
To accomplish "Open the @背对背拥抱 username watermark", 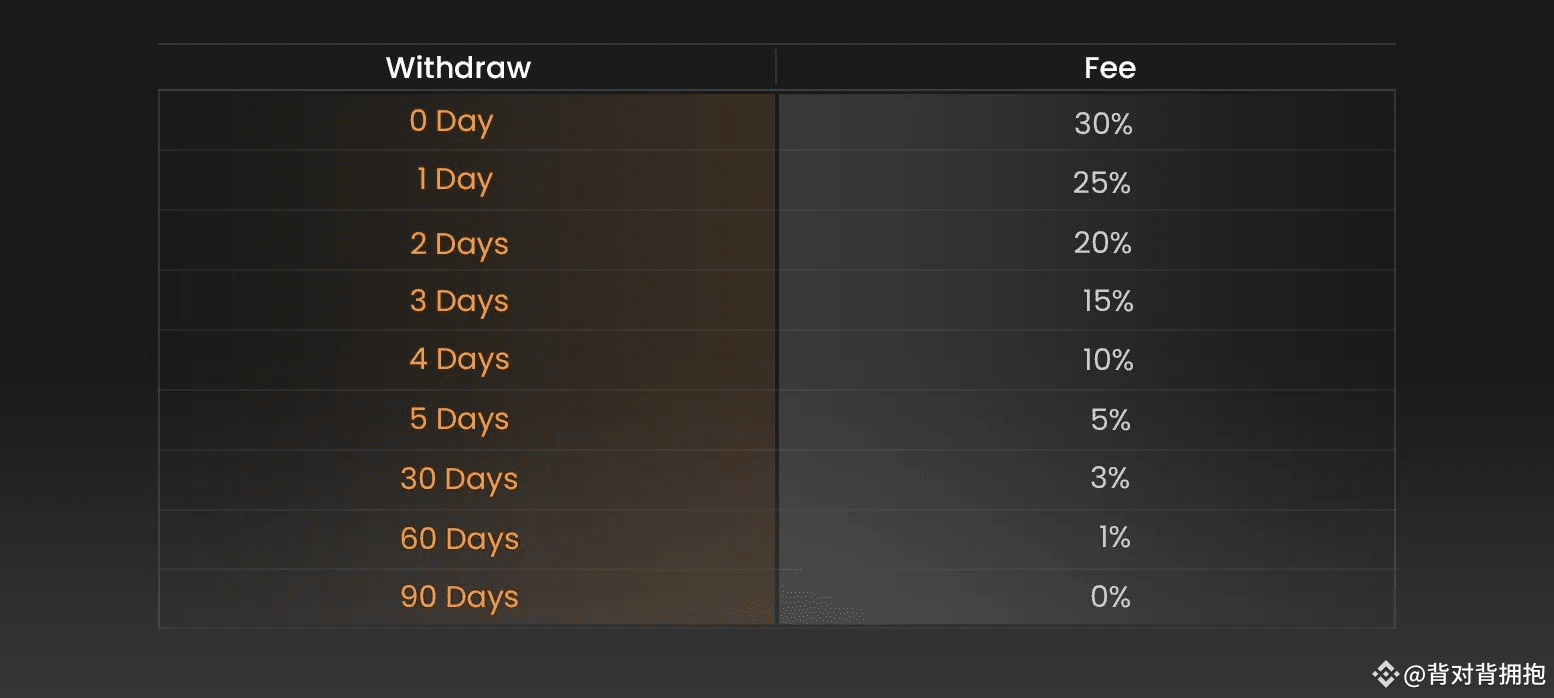I will click(1473, 675).
